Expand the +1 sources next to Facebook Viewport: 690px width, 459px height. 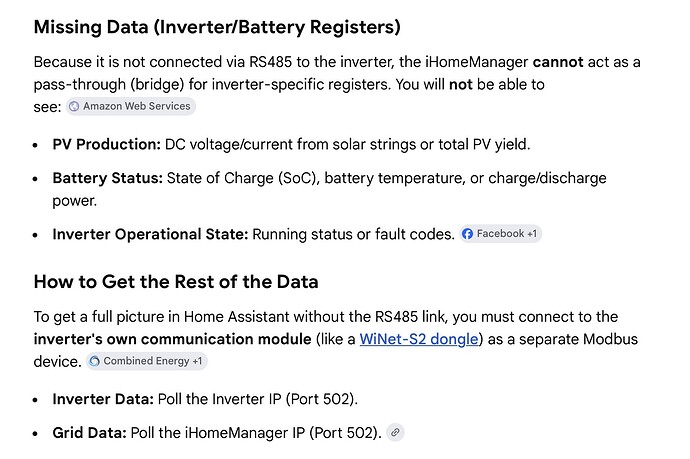click(532, 234)
